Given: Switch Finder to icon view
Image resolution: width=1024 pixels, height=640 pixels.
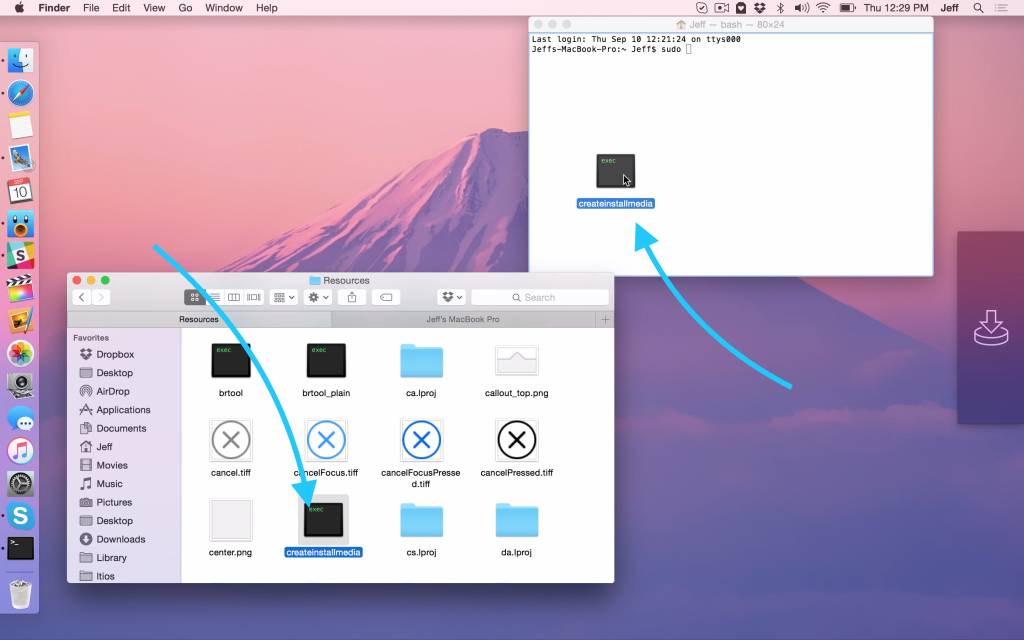Looking at the screenshot, I should click(194, 297).
